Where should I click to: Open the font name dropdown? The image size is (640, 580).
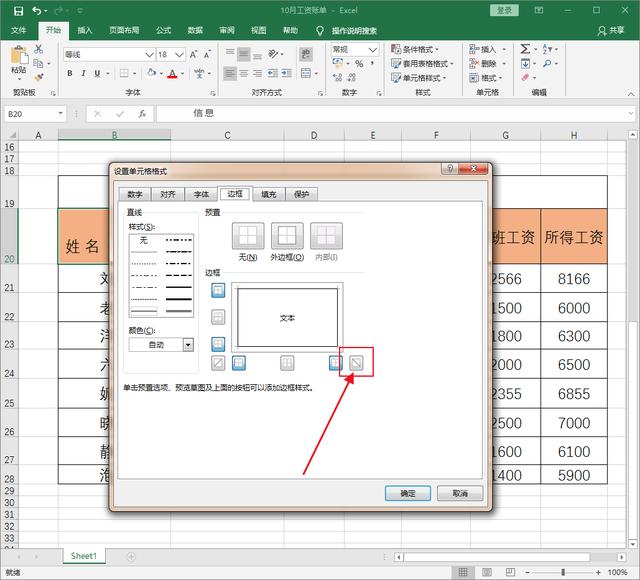click(149, 54)
